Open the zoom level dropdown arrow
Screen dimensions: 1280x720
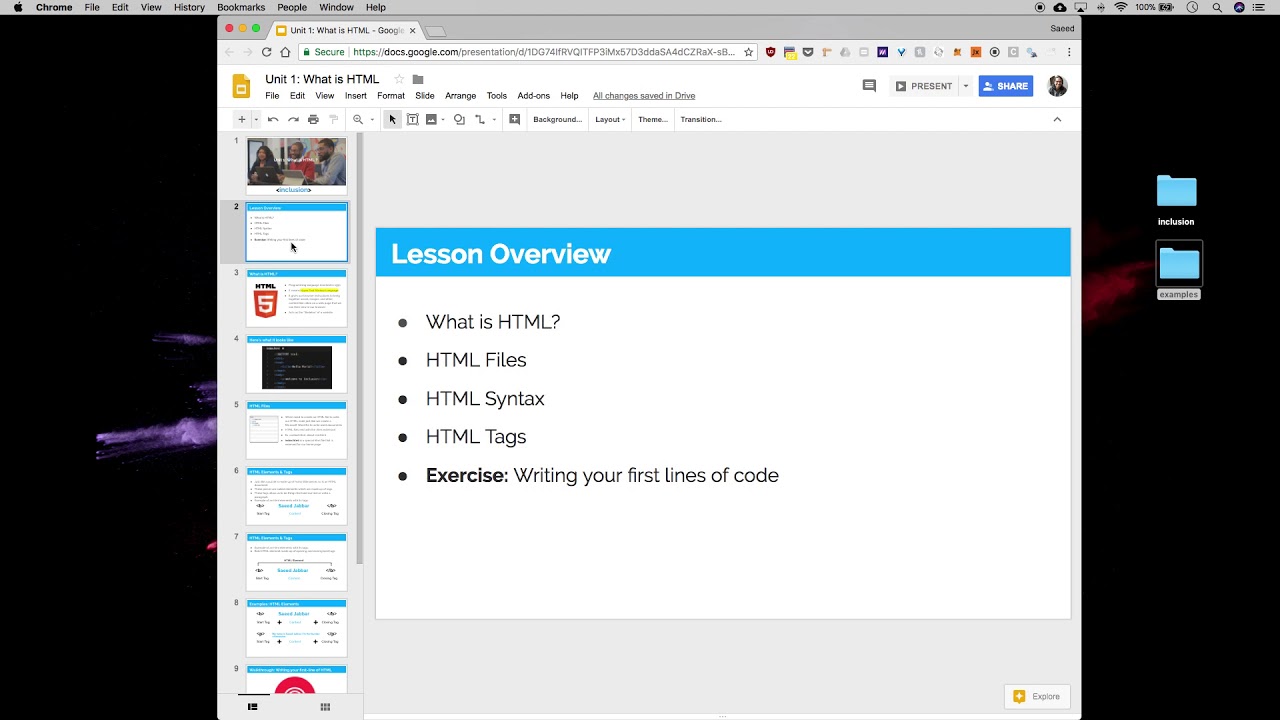tap(372, 120)
